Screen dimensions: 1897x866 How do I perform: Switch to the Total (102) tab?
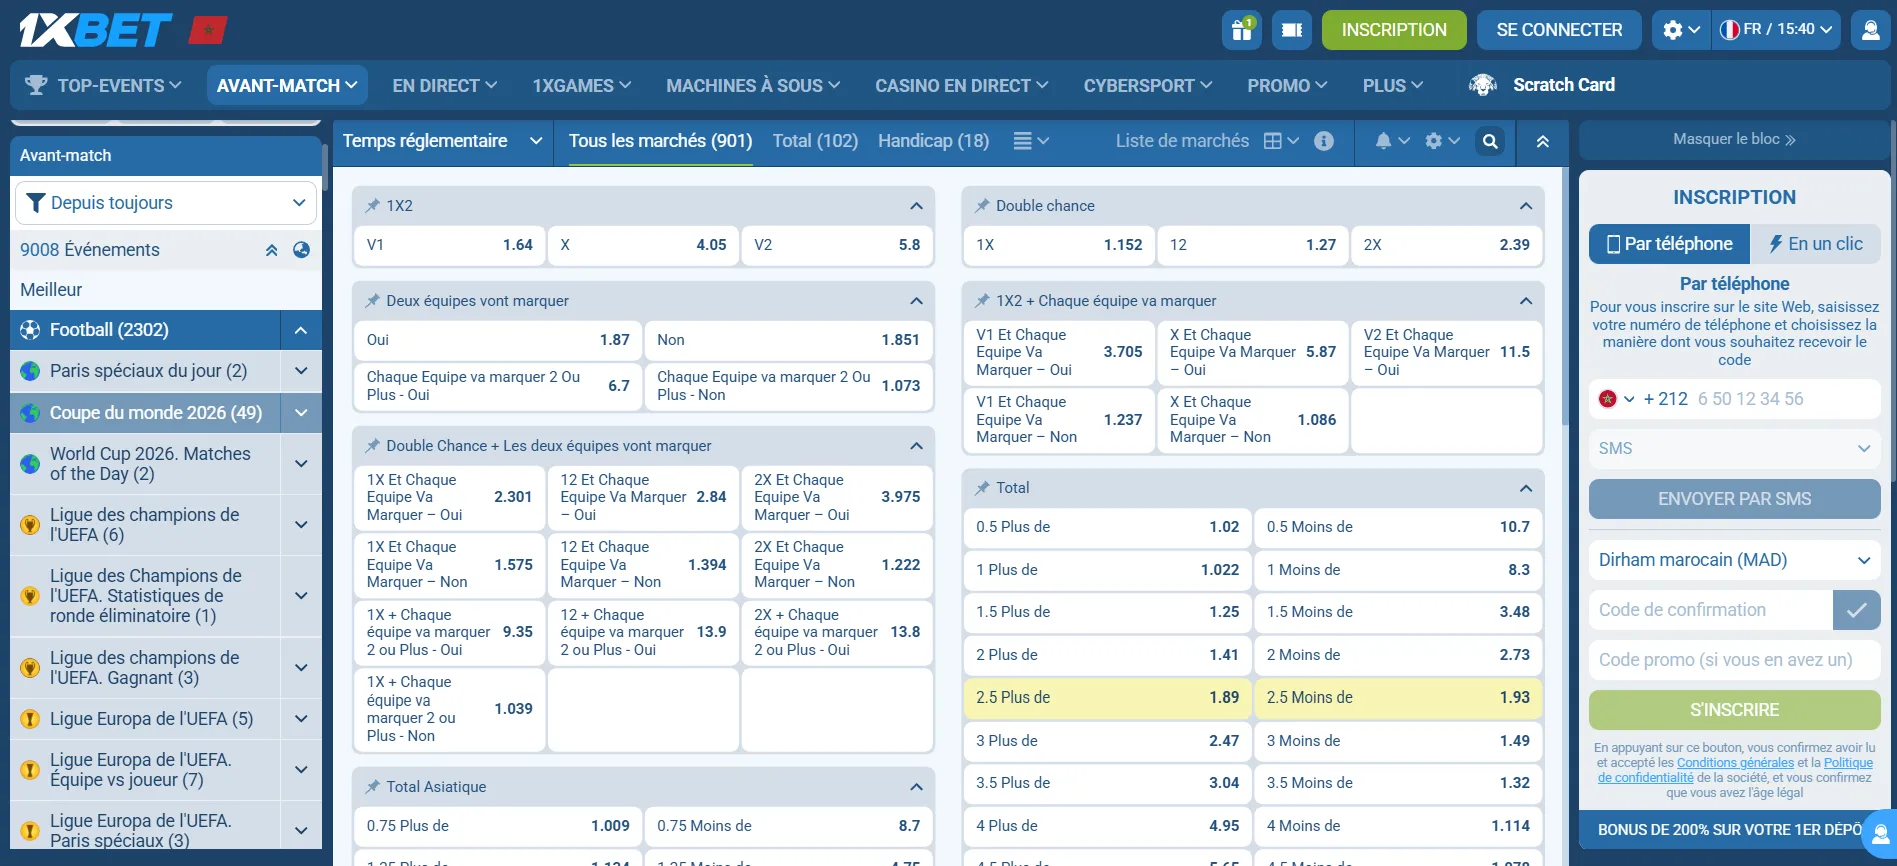point(815,141)
